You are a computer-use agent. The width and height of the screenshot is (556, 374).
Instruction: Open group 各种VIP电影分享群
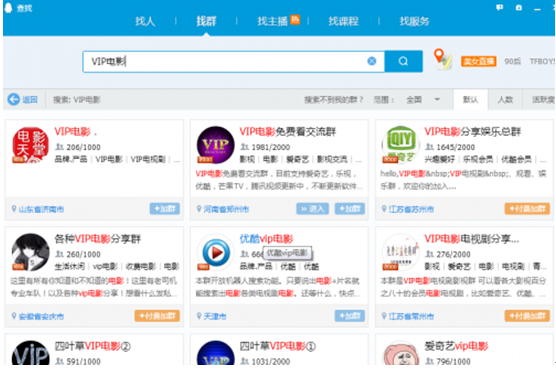point(98,239)
